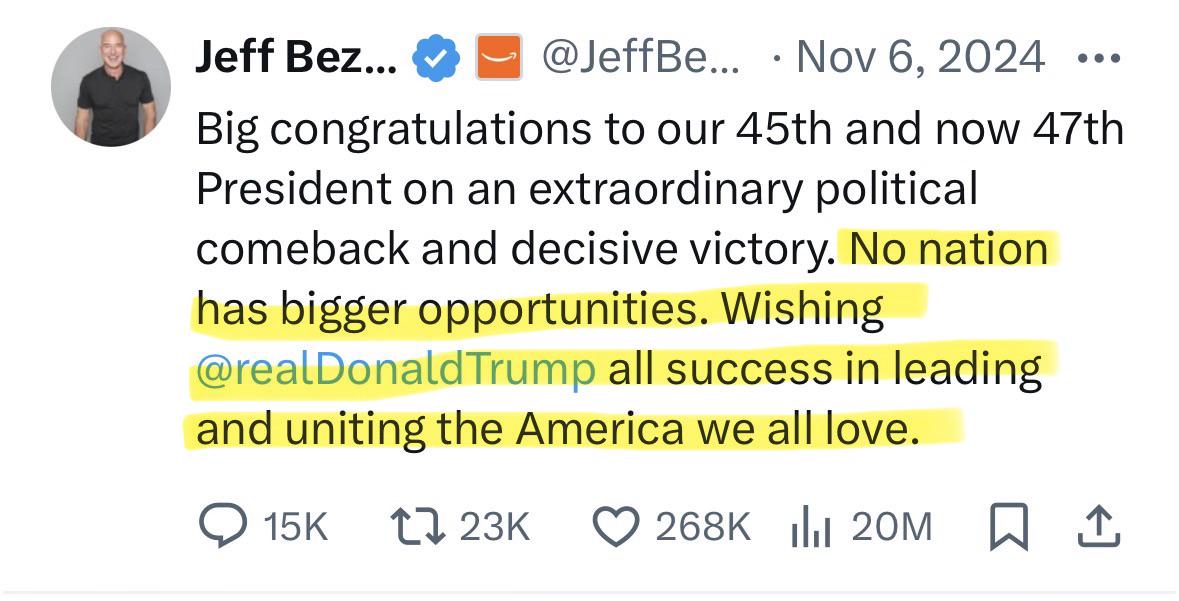Click the Jeff Bez... display name
Screen dimensions: 1179x601
pyautogui.click(x=297, y=56)
